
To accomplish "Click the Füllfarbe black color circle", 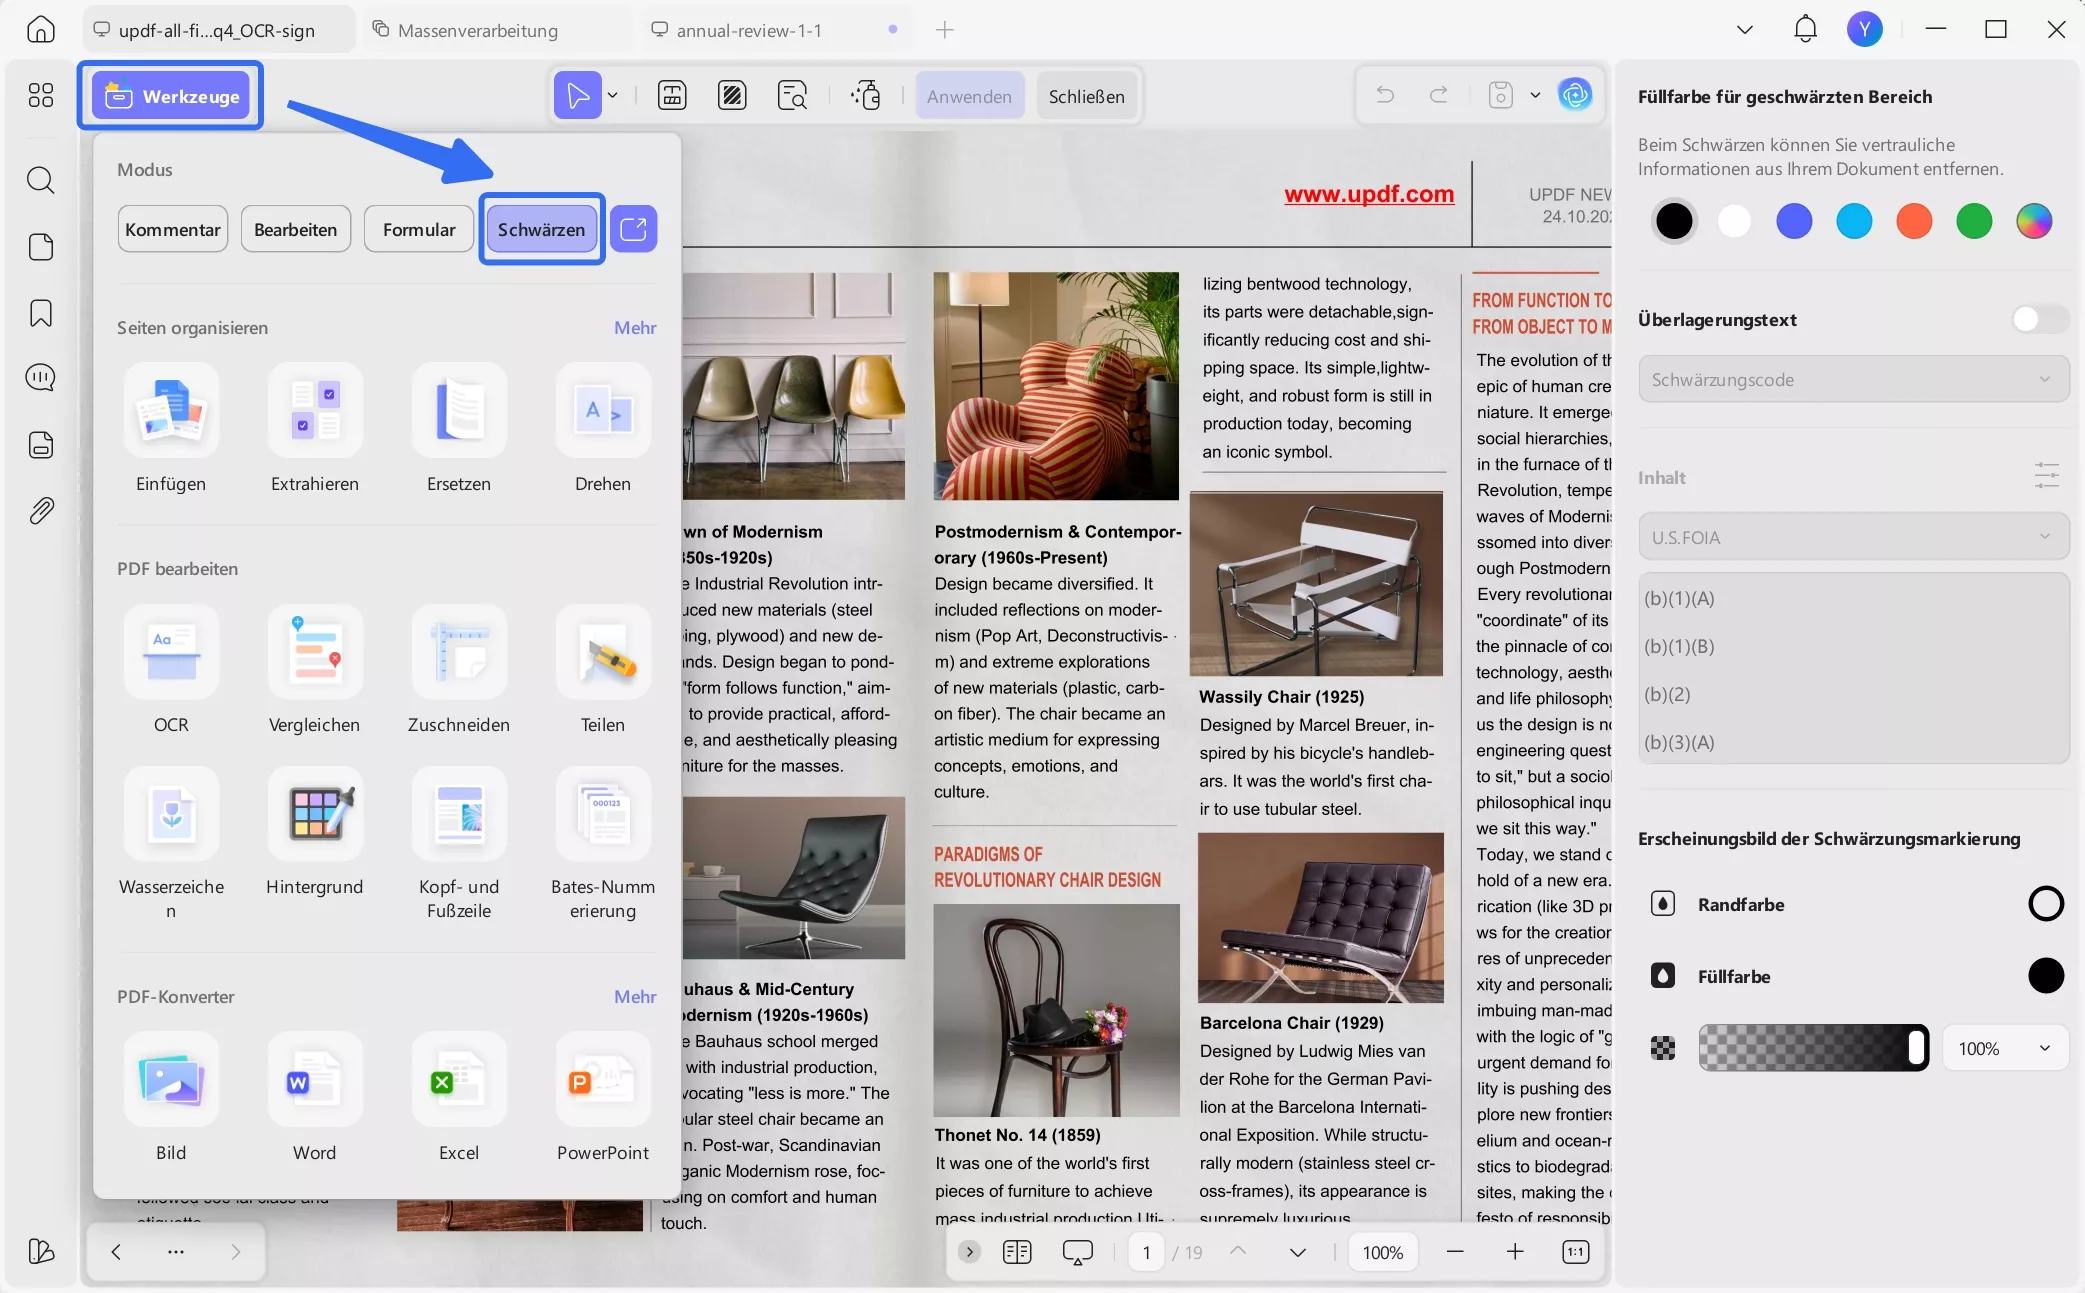I will 2045,976.
